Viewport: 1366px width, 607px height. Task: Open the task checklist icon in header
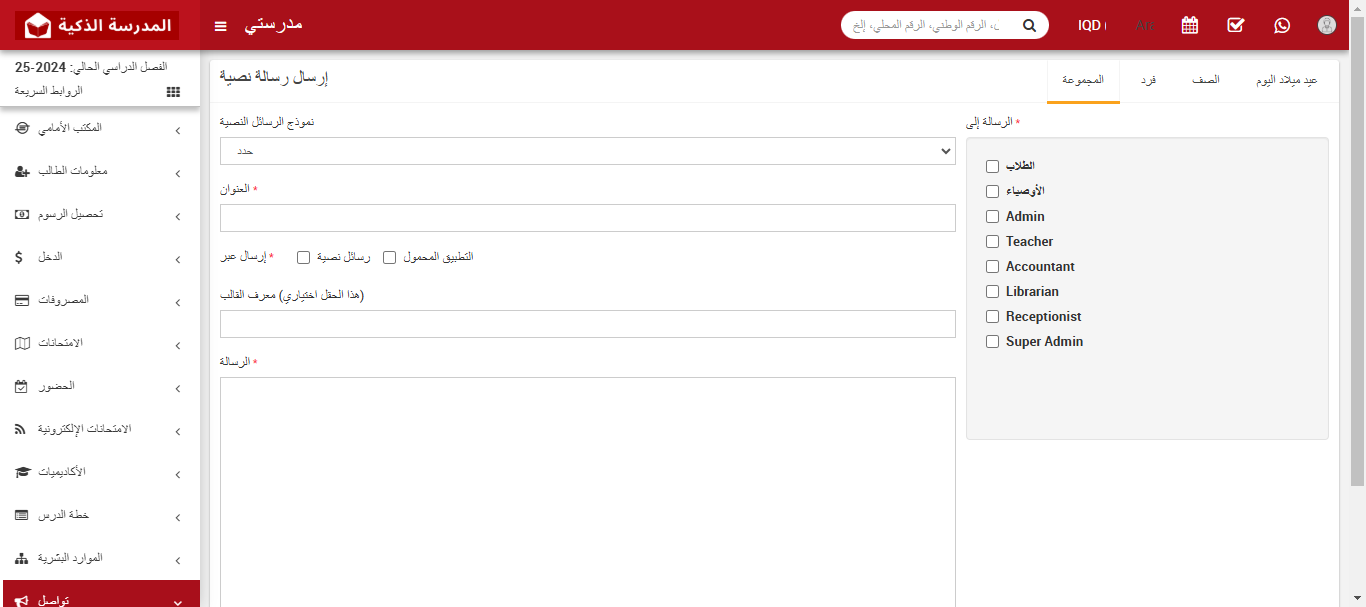pos(1236,25)
